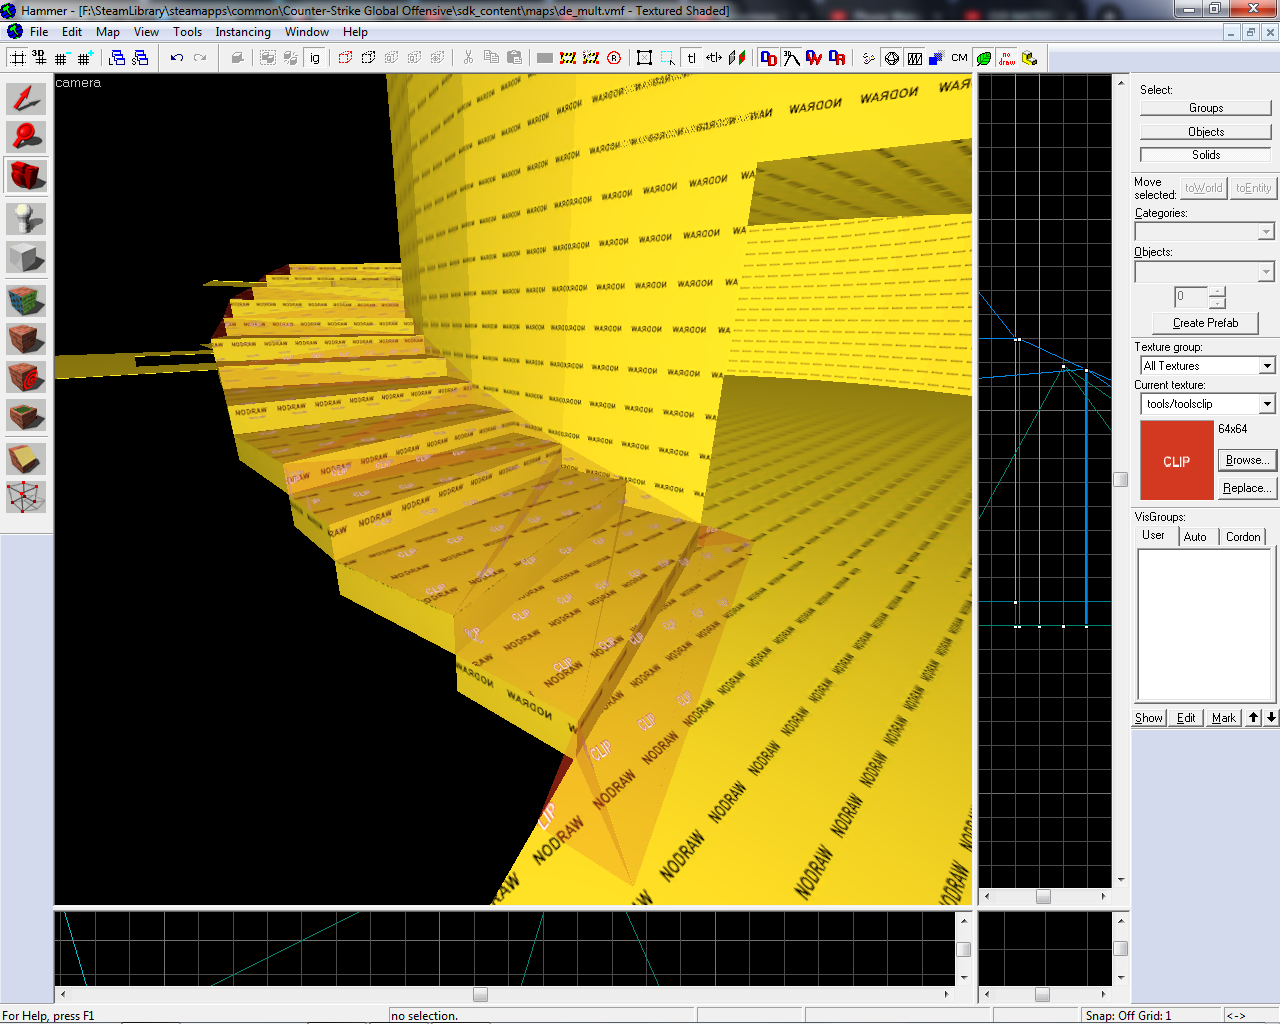
Task: Click the Redo arrow icon
Action: (200, 58)
